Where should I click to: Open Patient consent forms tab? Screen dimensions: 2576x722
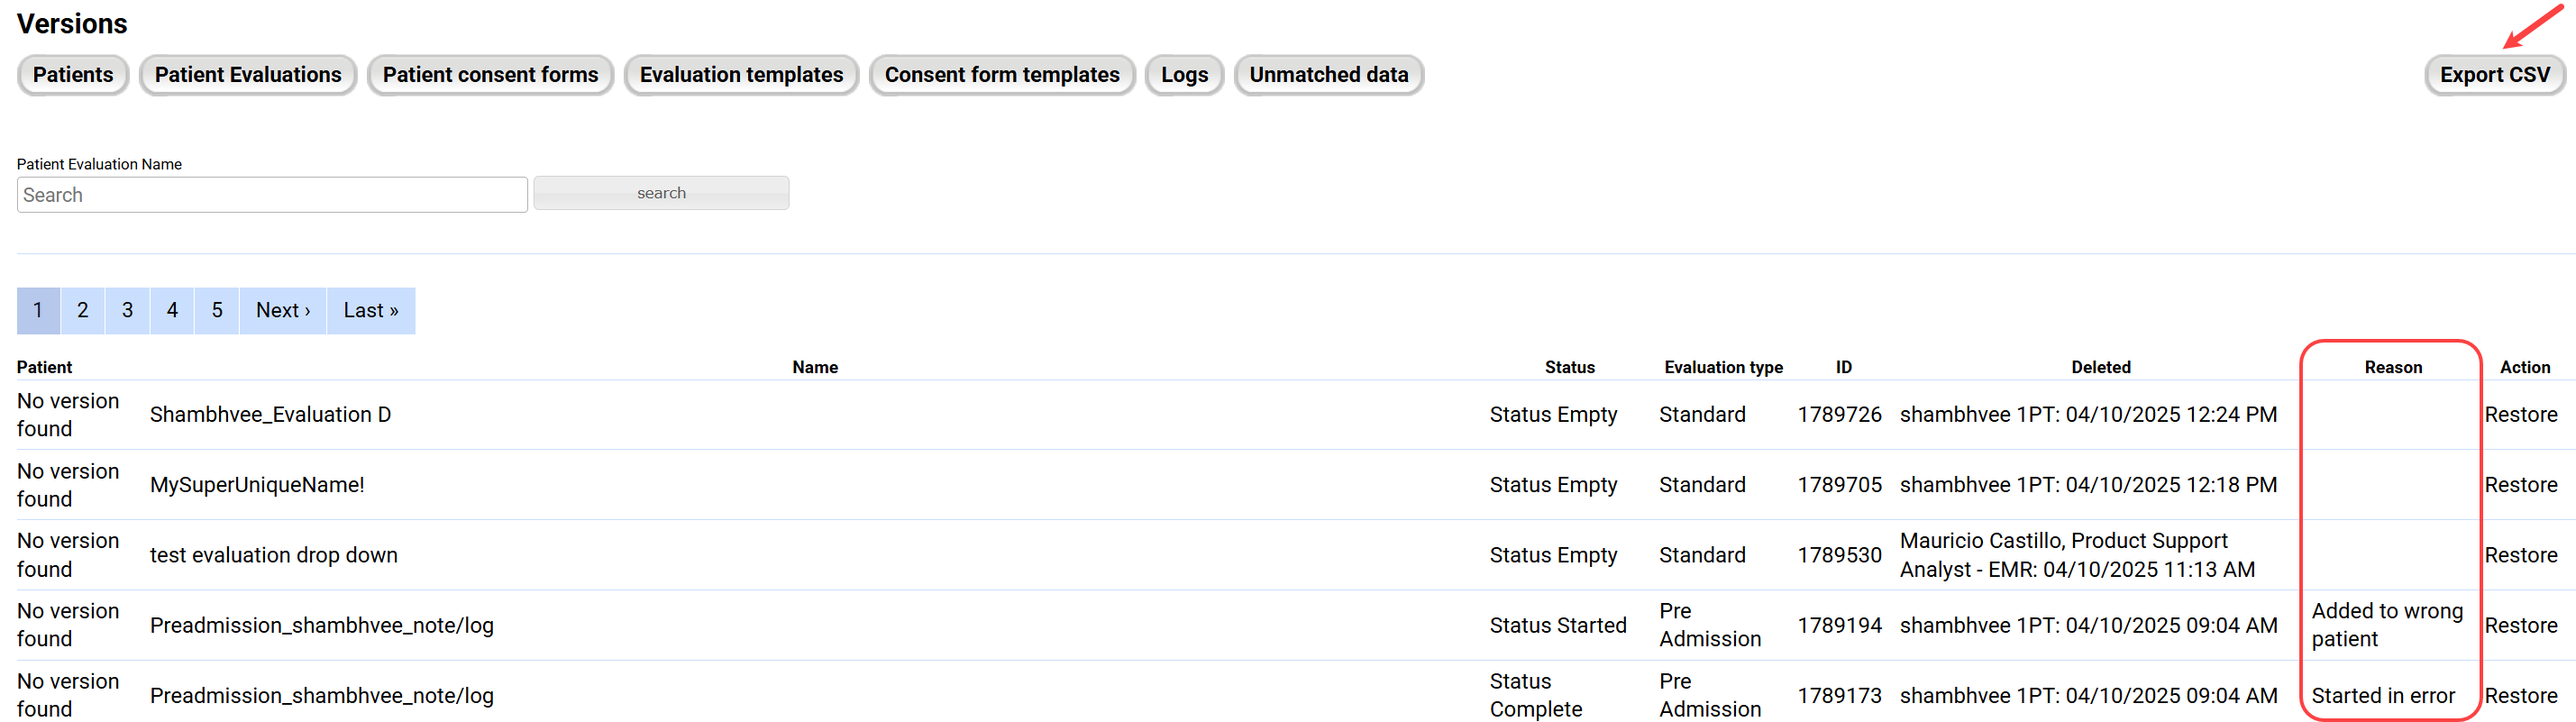[490, 75]
